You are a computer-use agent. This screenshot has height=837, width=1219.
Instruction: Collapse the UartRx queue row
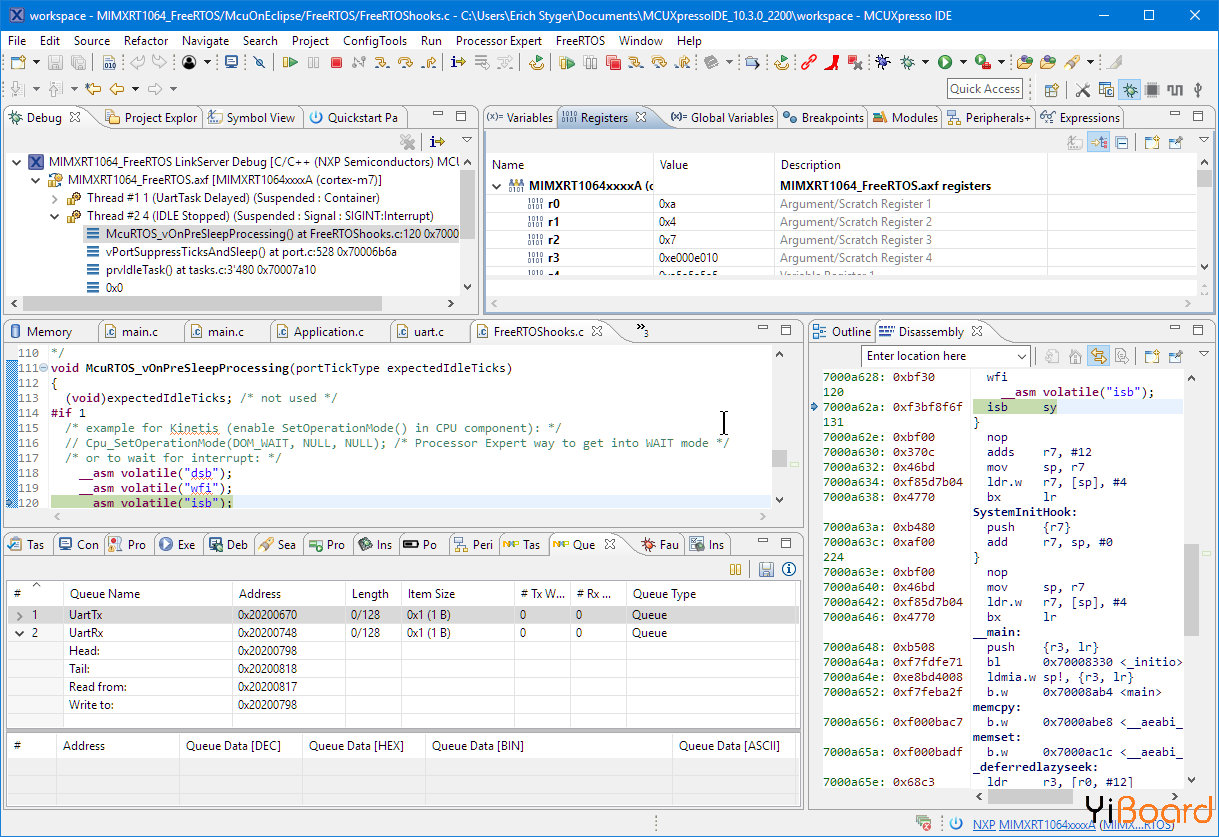tap(18, 633)
